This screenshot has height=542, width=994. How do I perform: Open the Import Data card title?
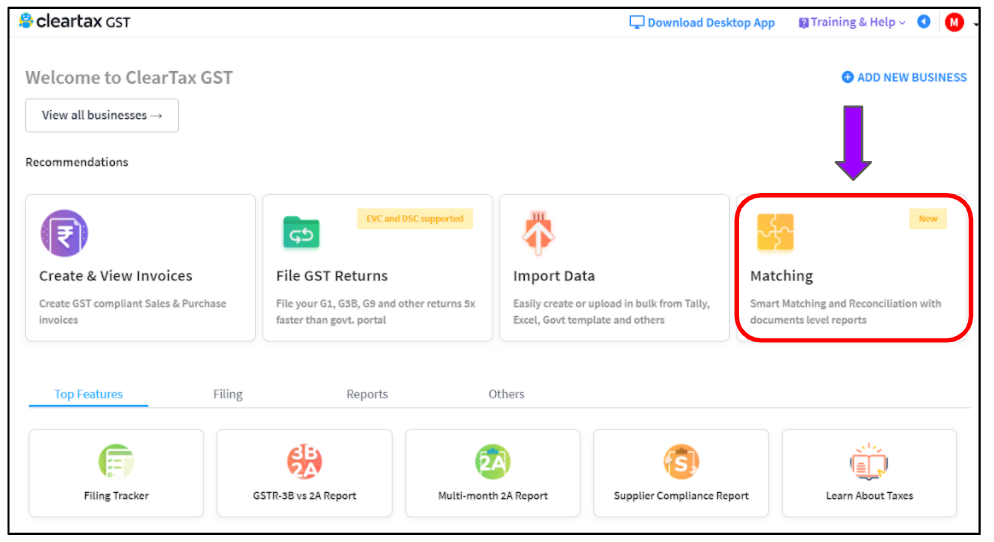point(553,276)
